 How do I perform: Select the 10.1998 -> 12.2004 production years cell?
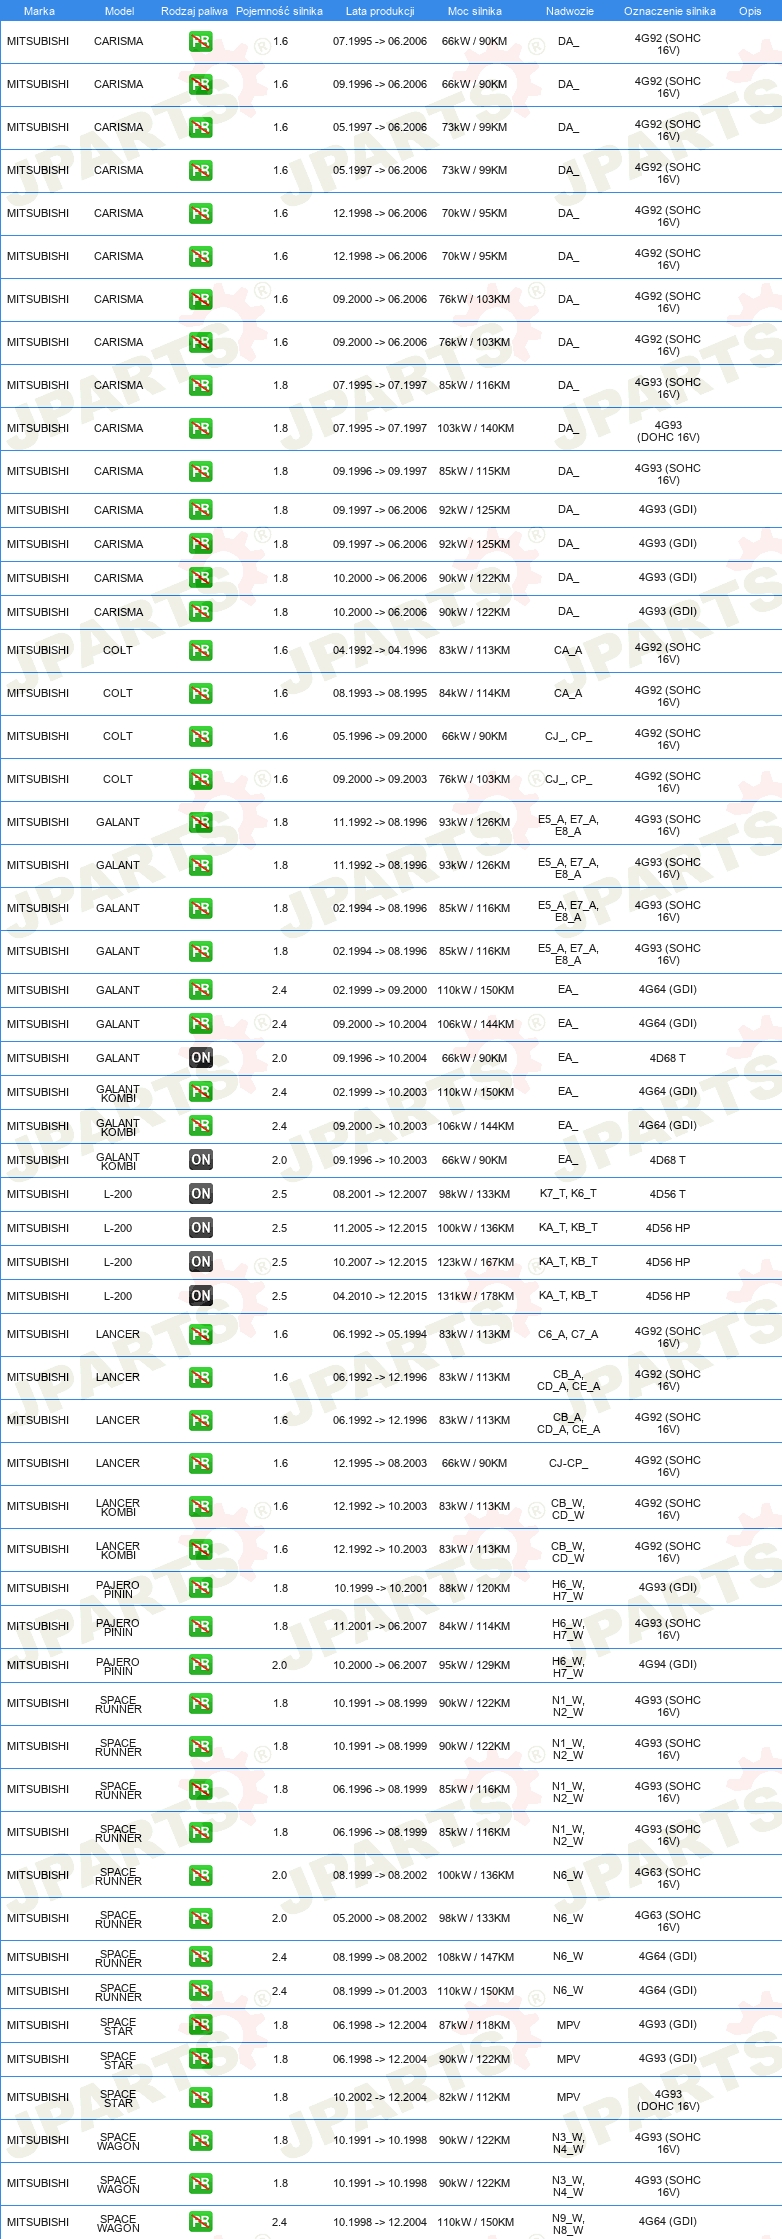point(380,2222)
